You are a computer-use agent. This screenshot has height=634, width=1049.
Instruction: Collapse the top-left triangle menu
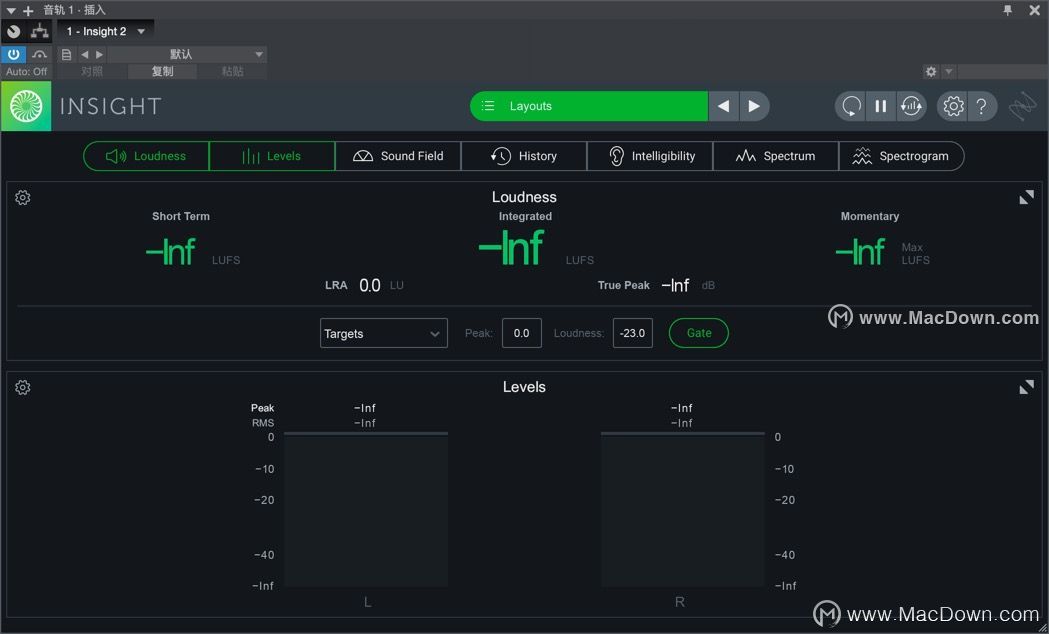click(11, 11)
